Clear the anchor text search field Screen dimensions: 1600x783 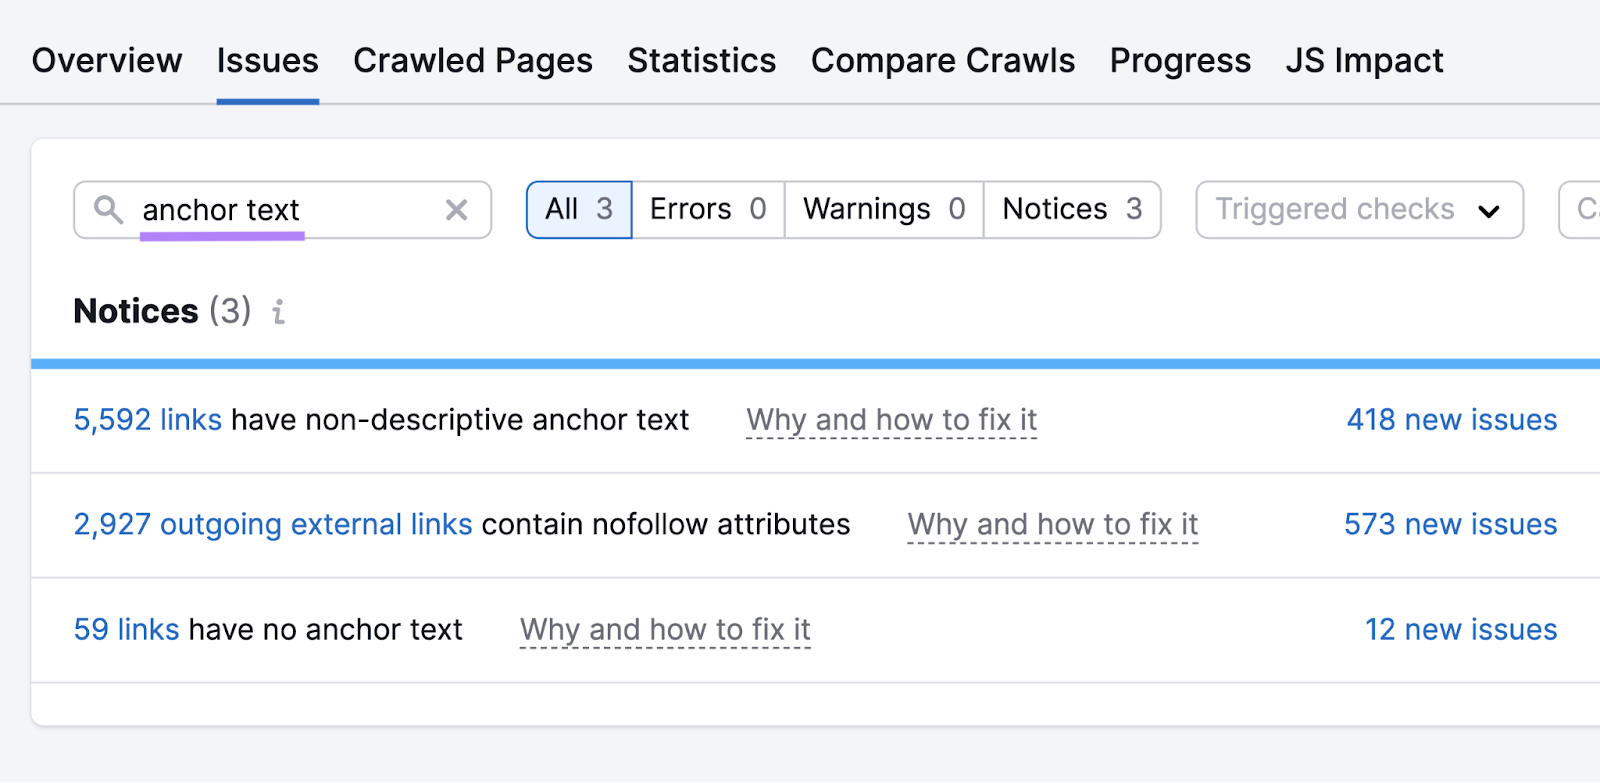[456, 210]
